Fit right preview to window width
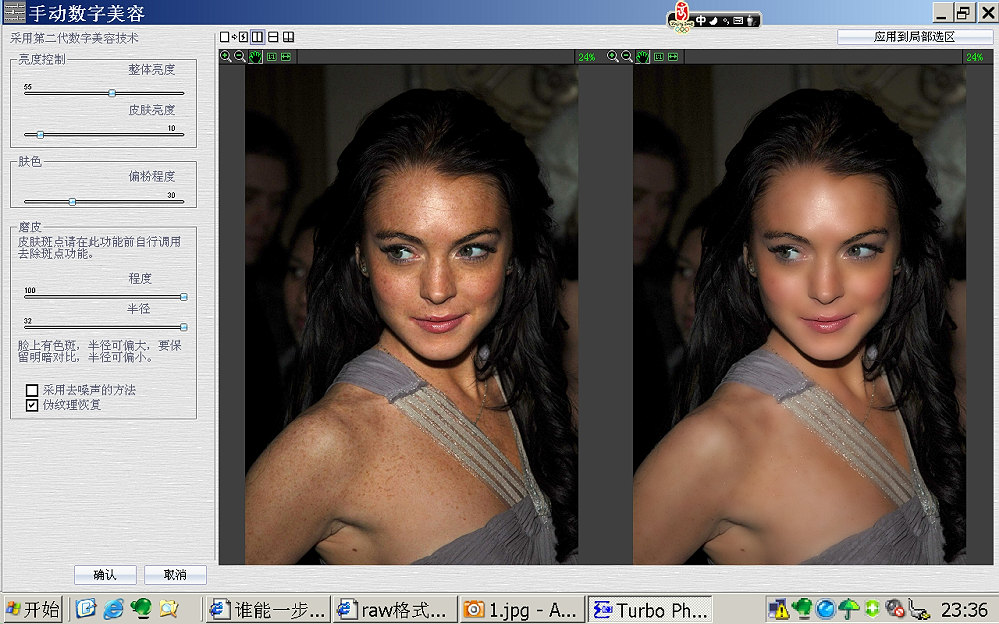Viewport: 999px width, 624px height. pyautogui.click(x=672, y=57)
